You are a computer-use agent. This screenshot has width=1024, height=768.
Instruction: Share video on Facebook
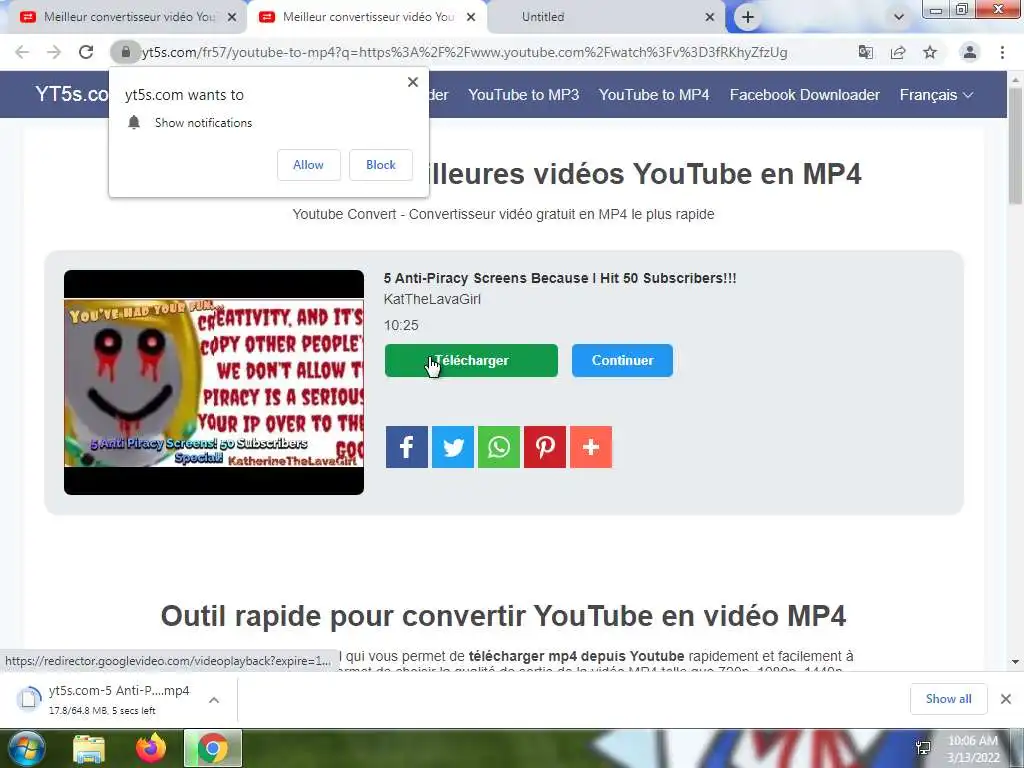[406, 447]
